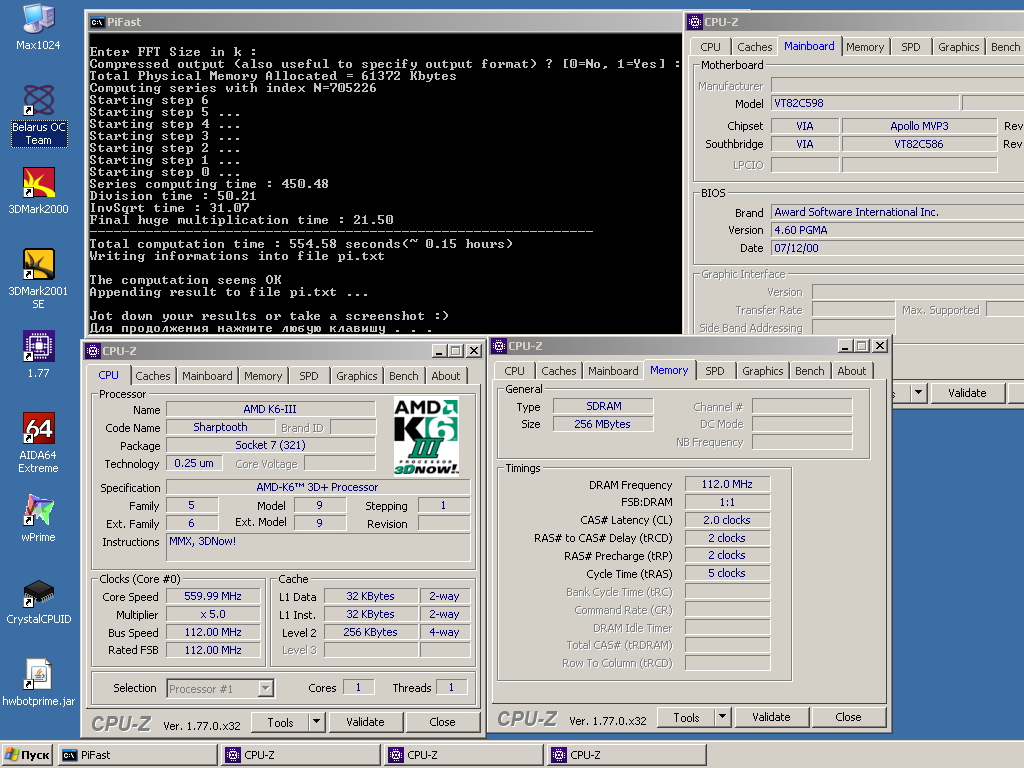Viewport: 1024px width, 768px height.
Task: Click the VT82C598 mainboard model field
Action: point(865,103)
